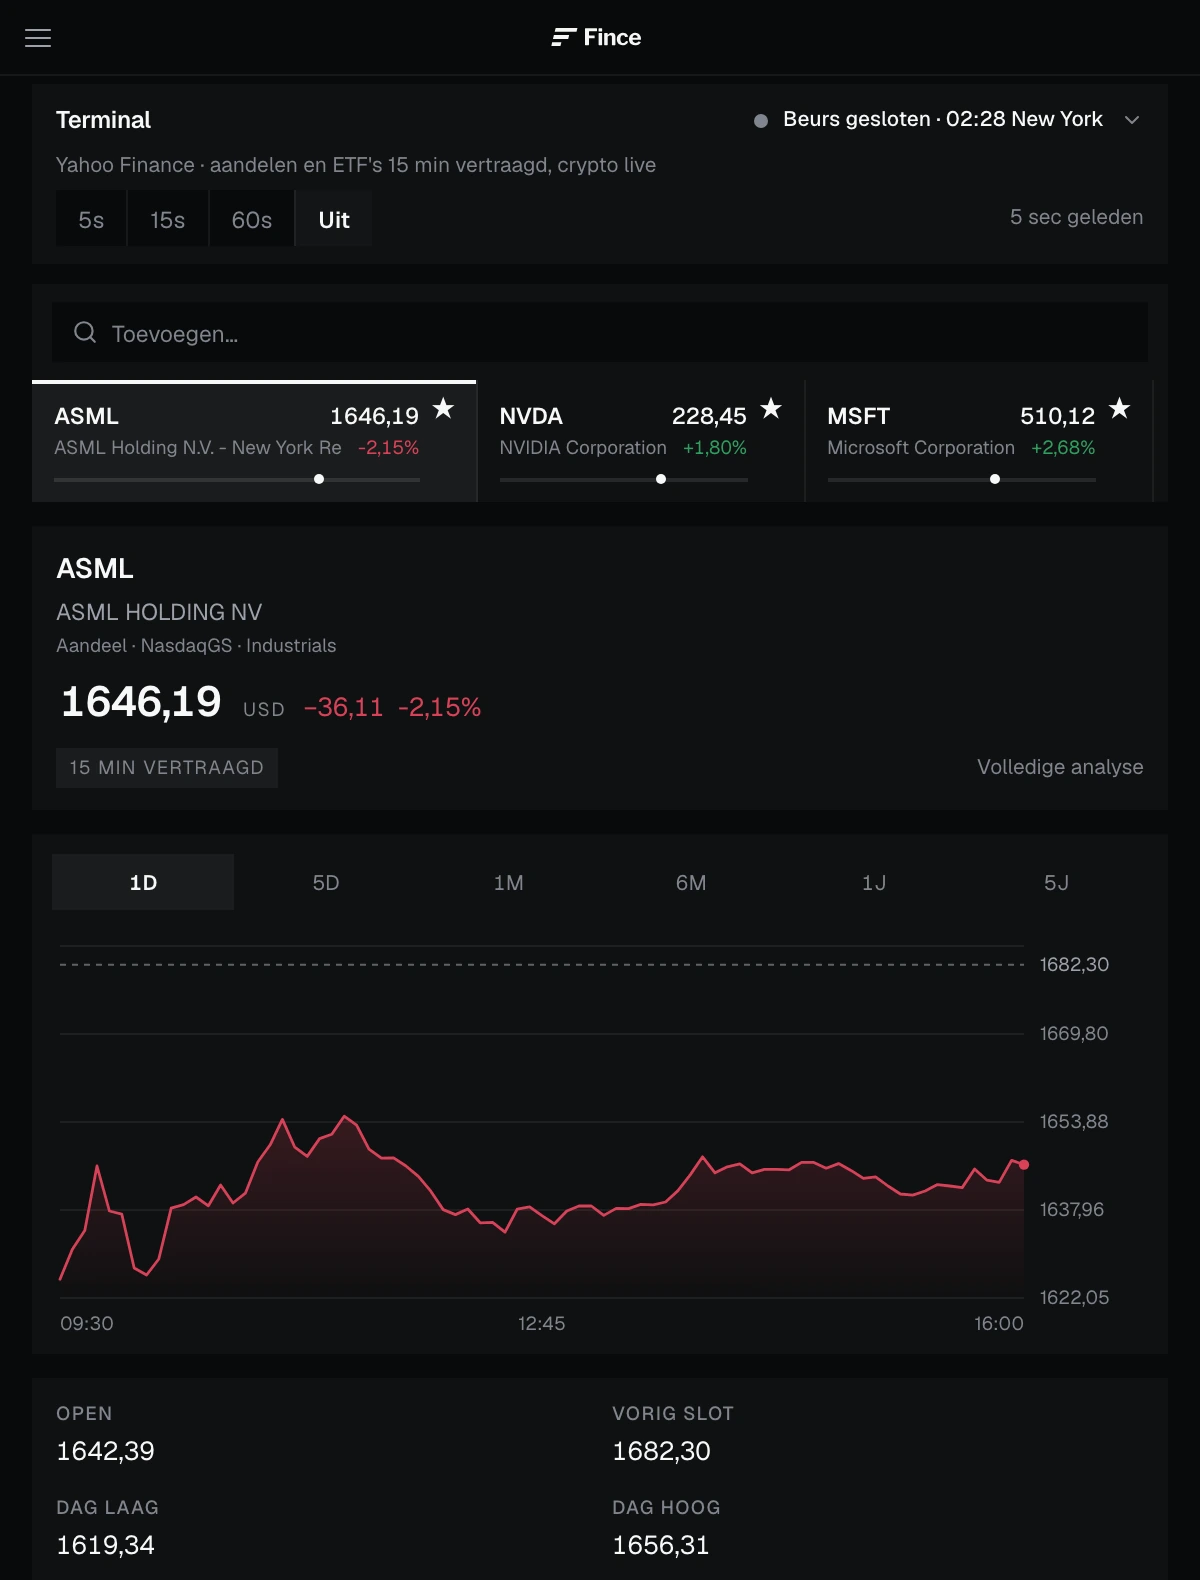Toggle the ASML favorite star

[x=443, y=408]
